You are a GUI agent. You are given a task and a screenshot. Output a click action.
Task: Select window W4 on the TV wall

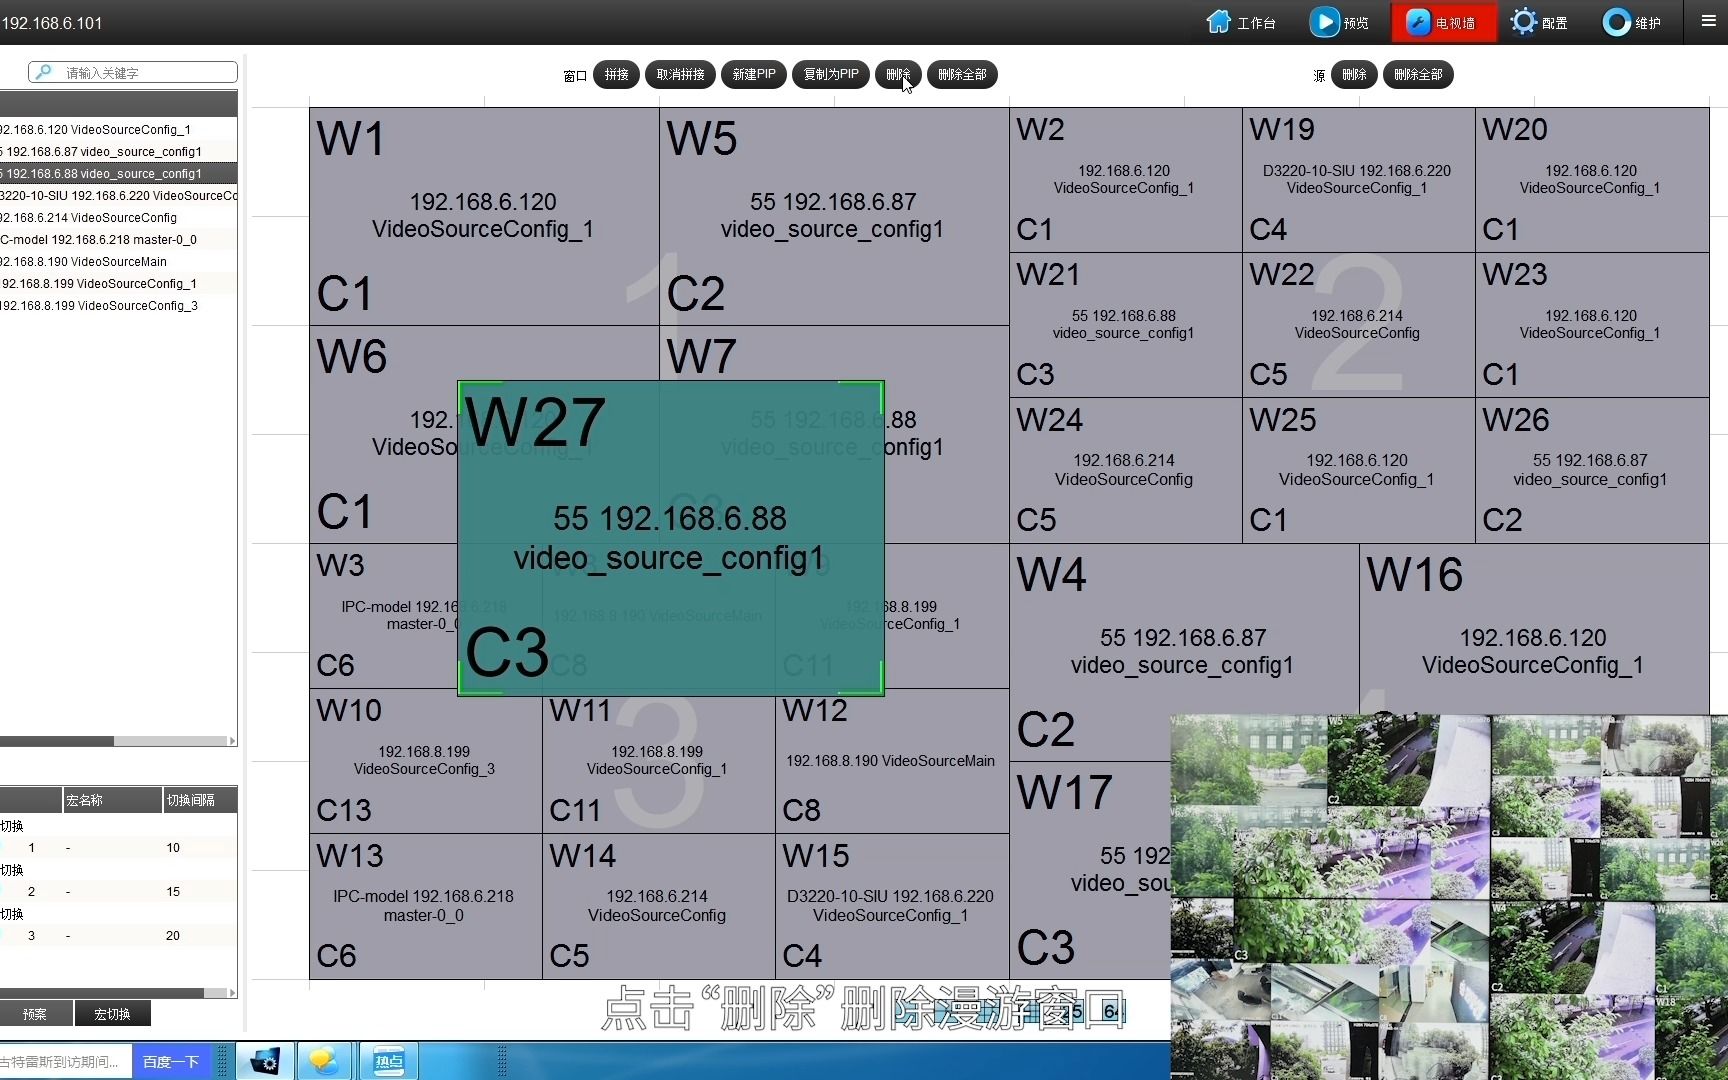[x=1183, y=650]
